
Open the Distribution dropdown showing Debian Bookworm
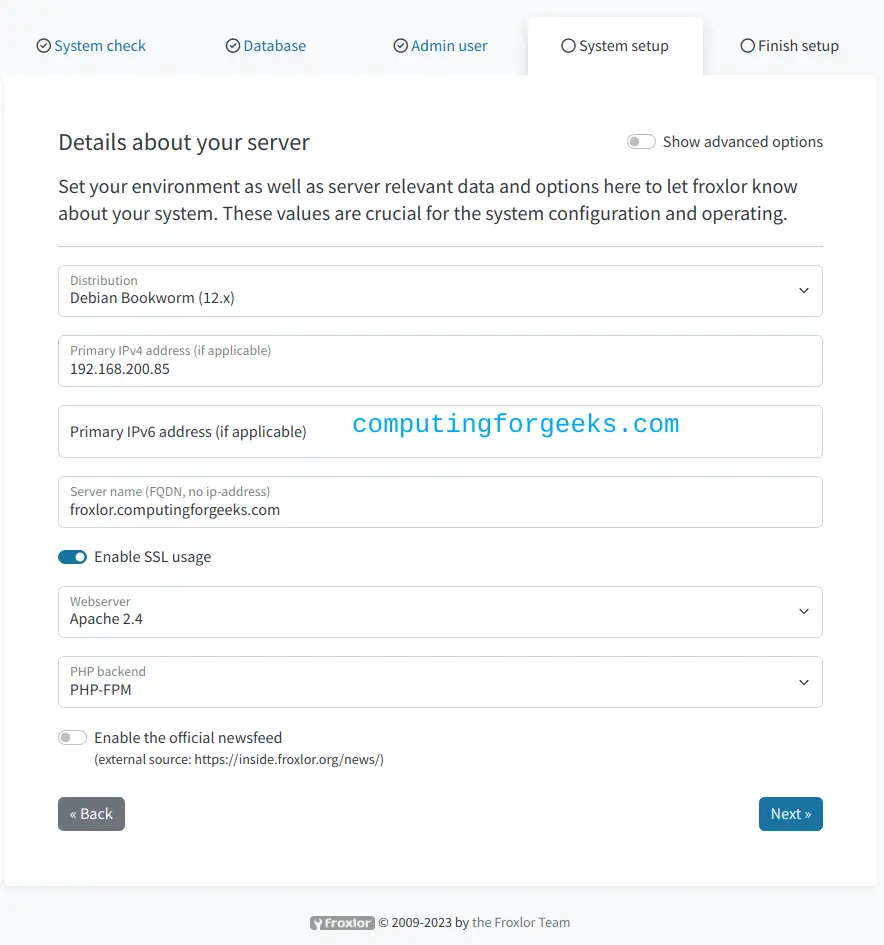(x=440, y=291)
